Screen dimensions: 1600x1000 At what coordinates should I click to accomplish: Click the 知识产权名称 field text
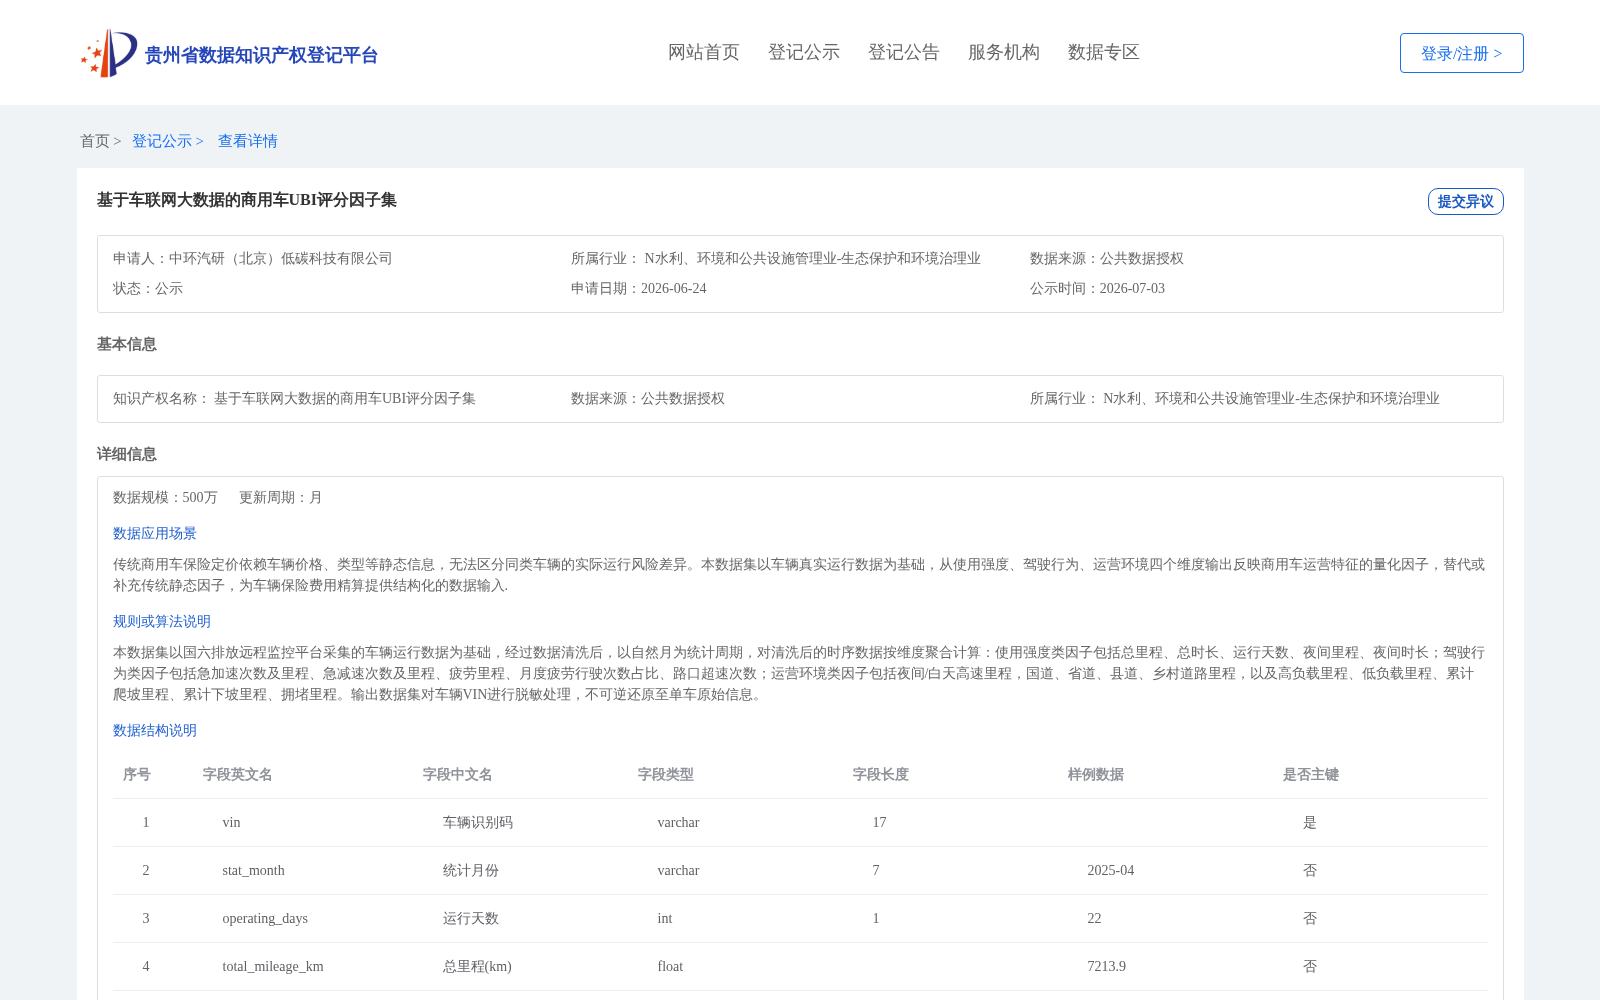[x=294, y=398]
